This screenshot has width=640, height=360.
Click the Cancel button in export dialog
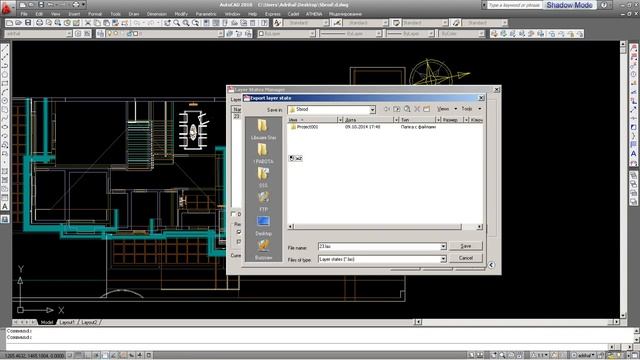click(466, 258)
